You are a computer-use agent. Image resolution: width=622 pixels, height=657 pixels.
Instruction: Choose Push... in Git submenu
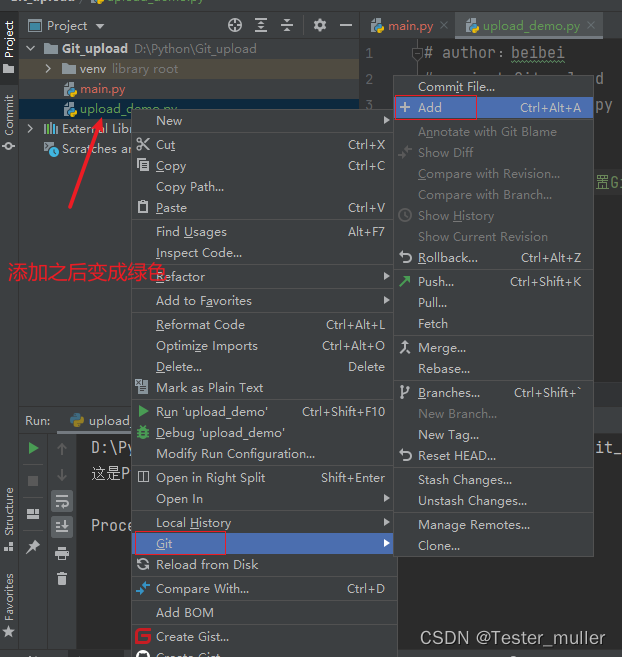point(493,282)
